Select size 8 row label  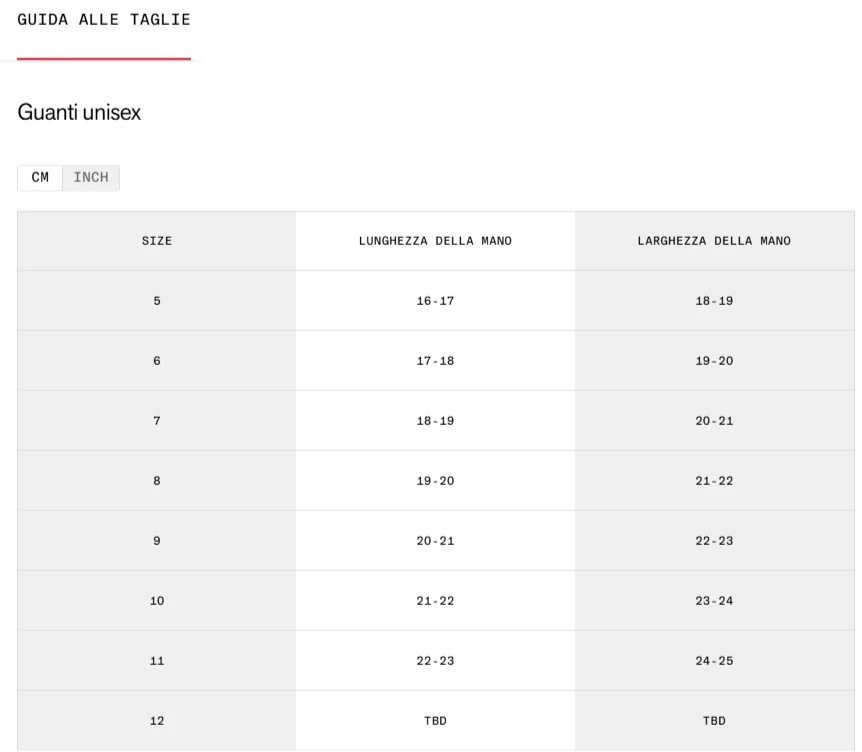pyautogui.click(x=157, y=480)
